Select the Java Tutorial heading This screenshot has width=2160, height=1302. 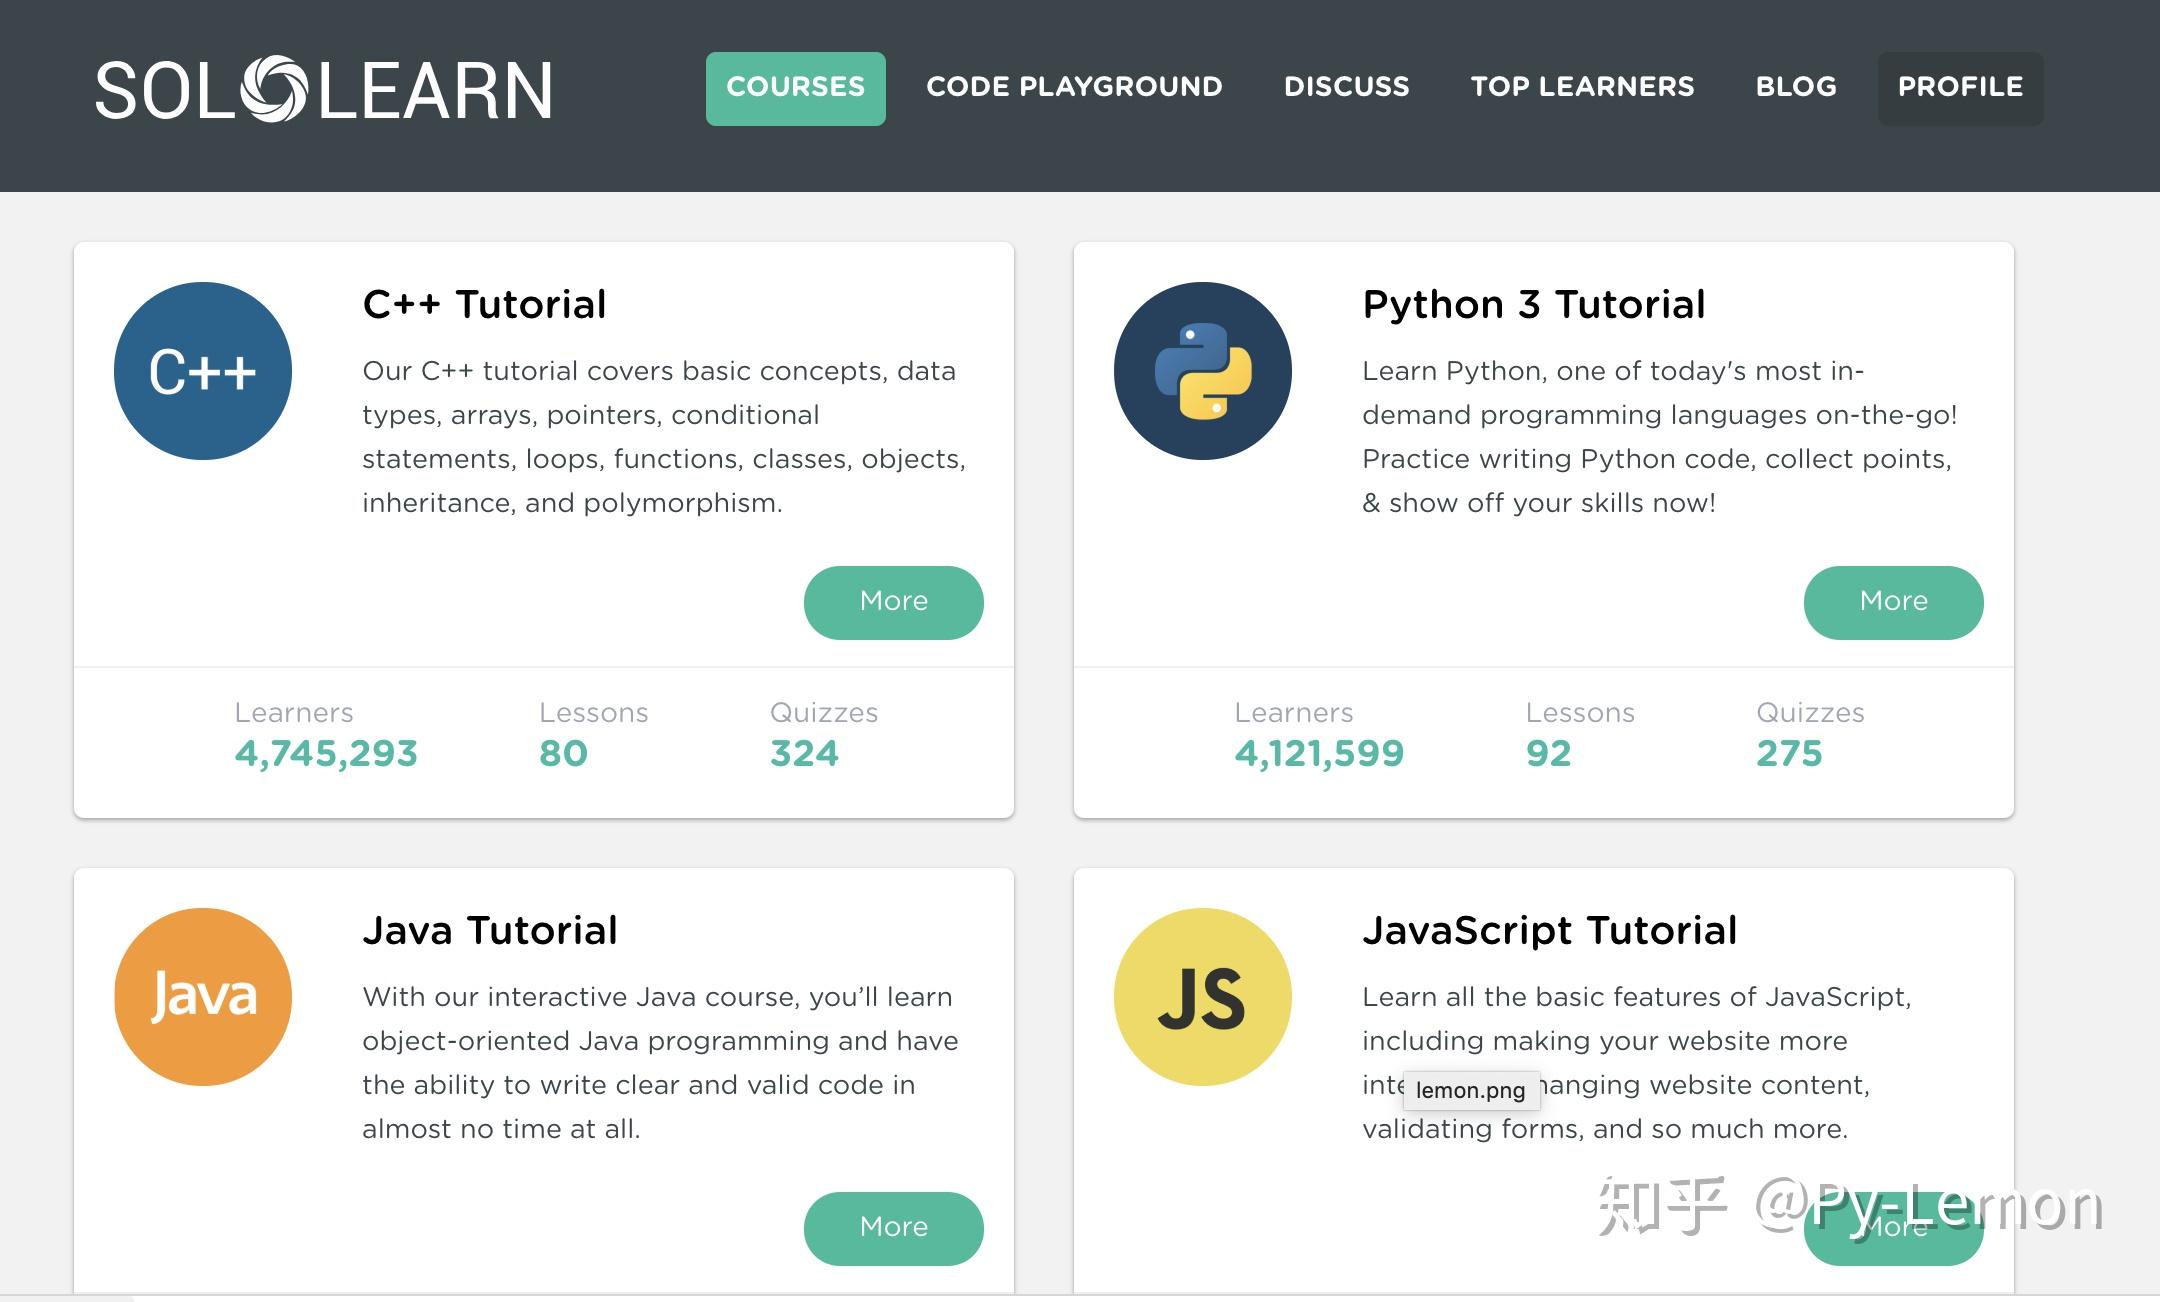tap(490, 930)
